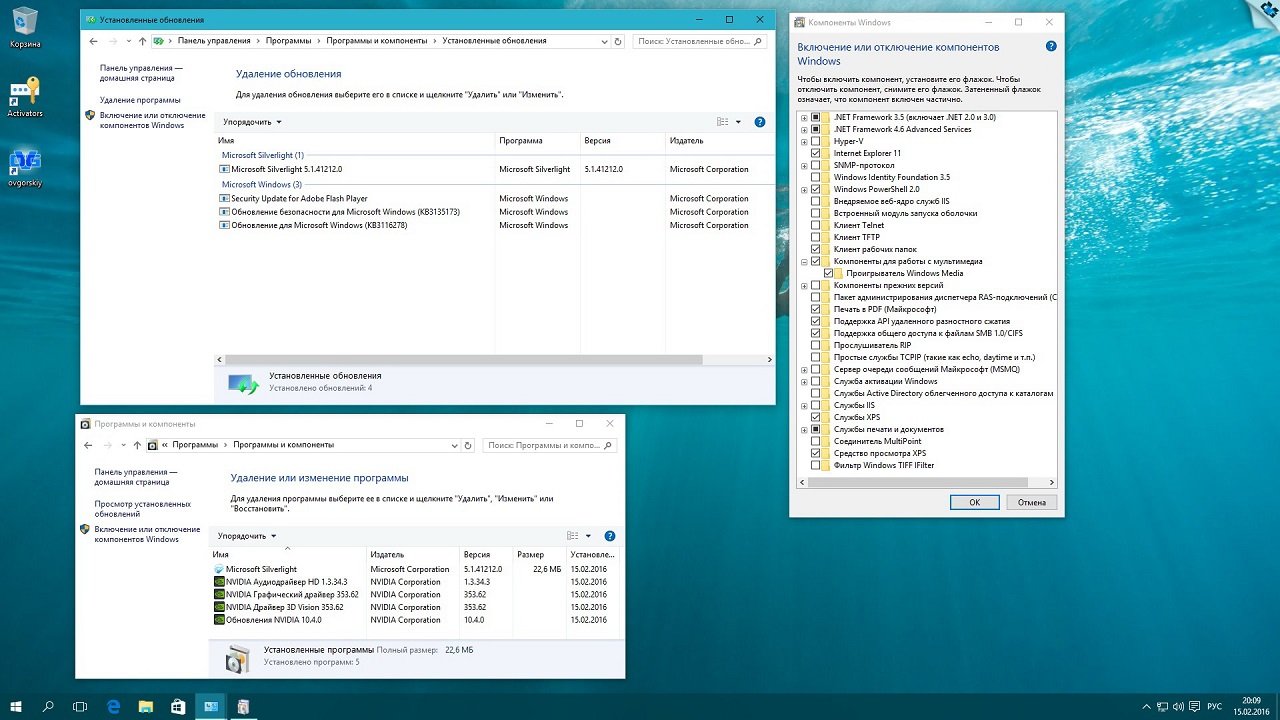Enable the Telnet client checkbox
This screenshot has height=720, width=1280.
pos(816,225)
